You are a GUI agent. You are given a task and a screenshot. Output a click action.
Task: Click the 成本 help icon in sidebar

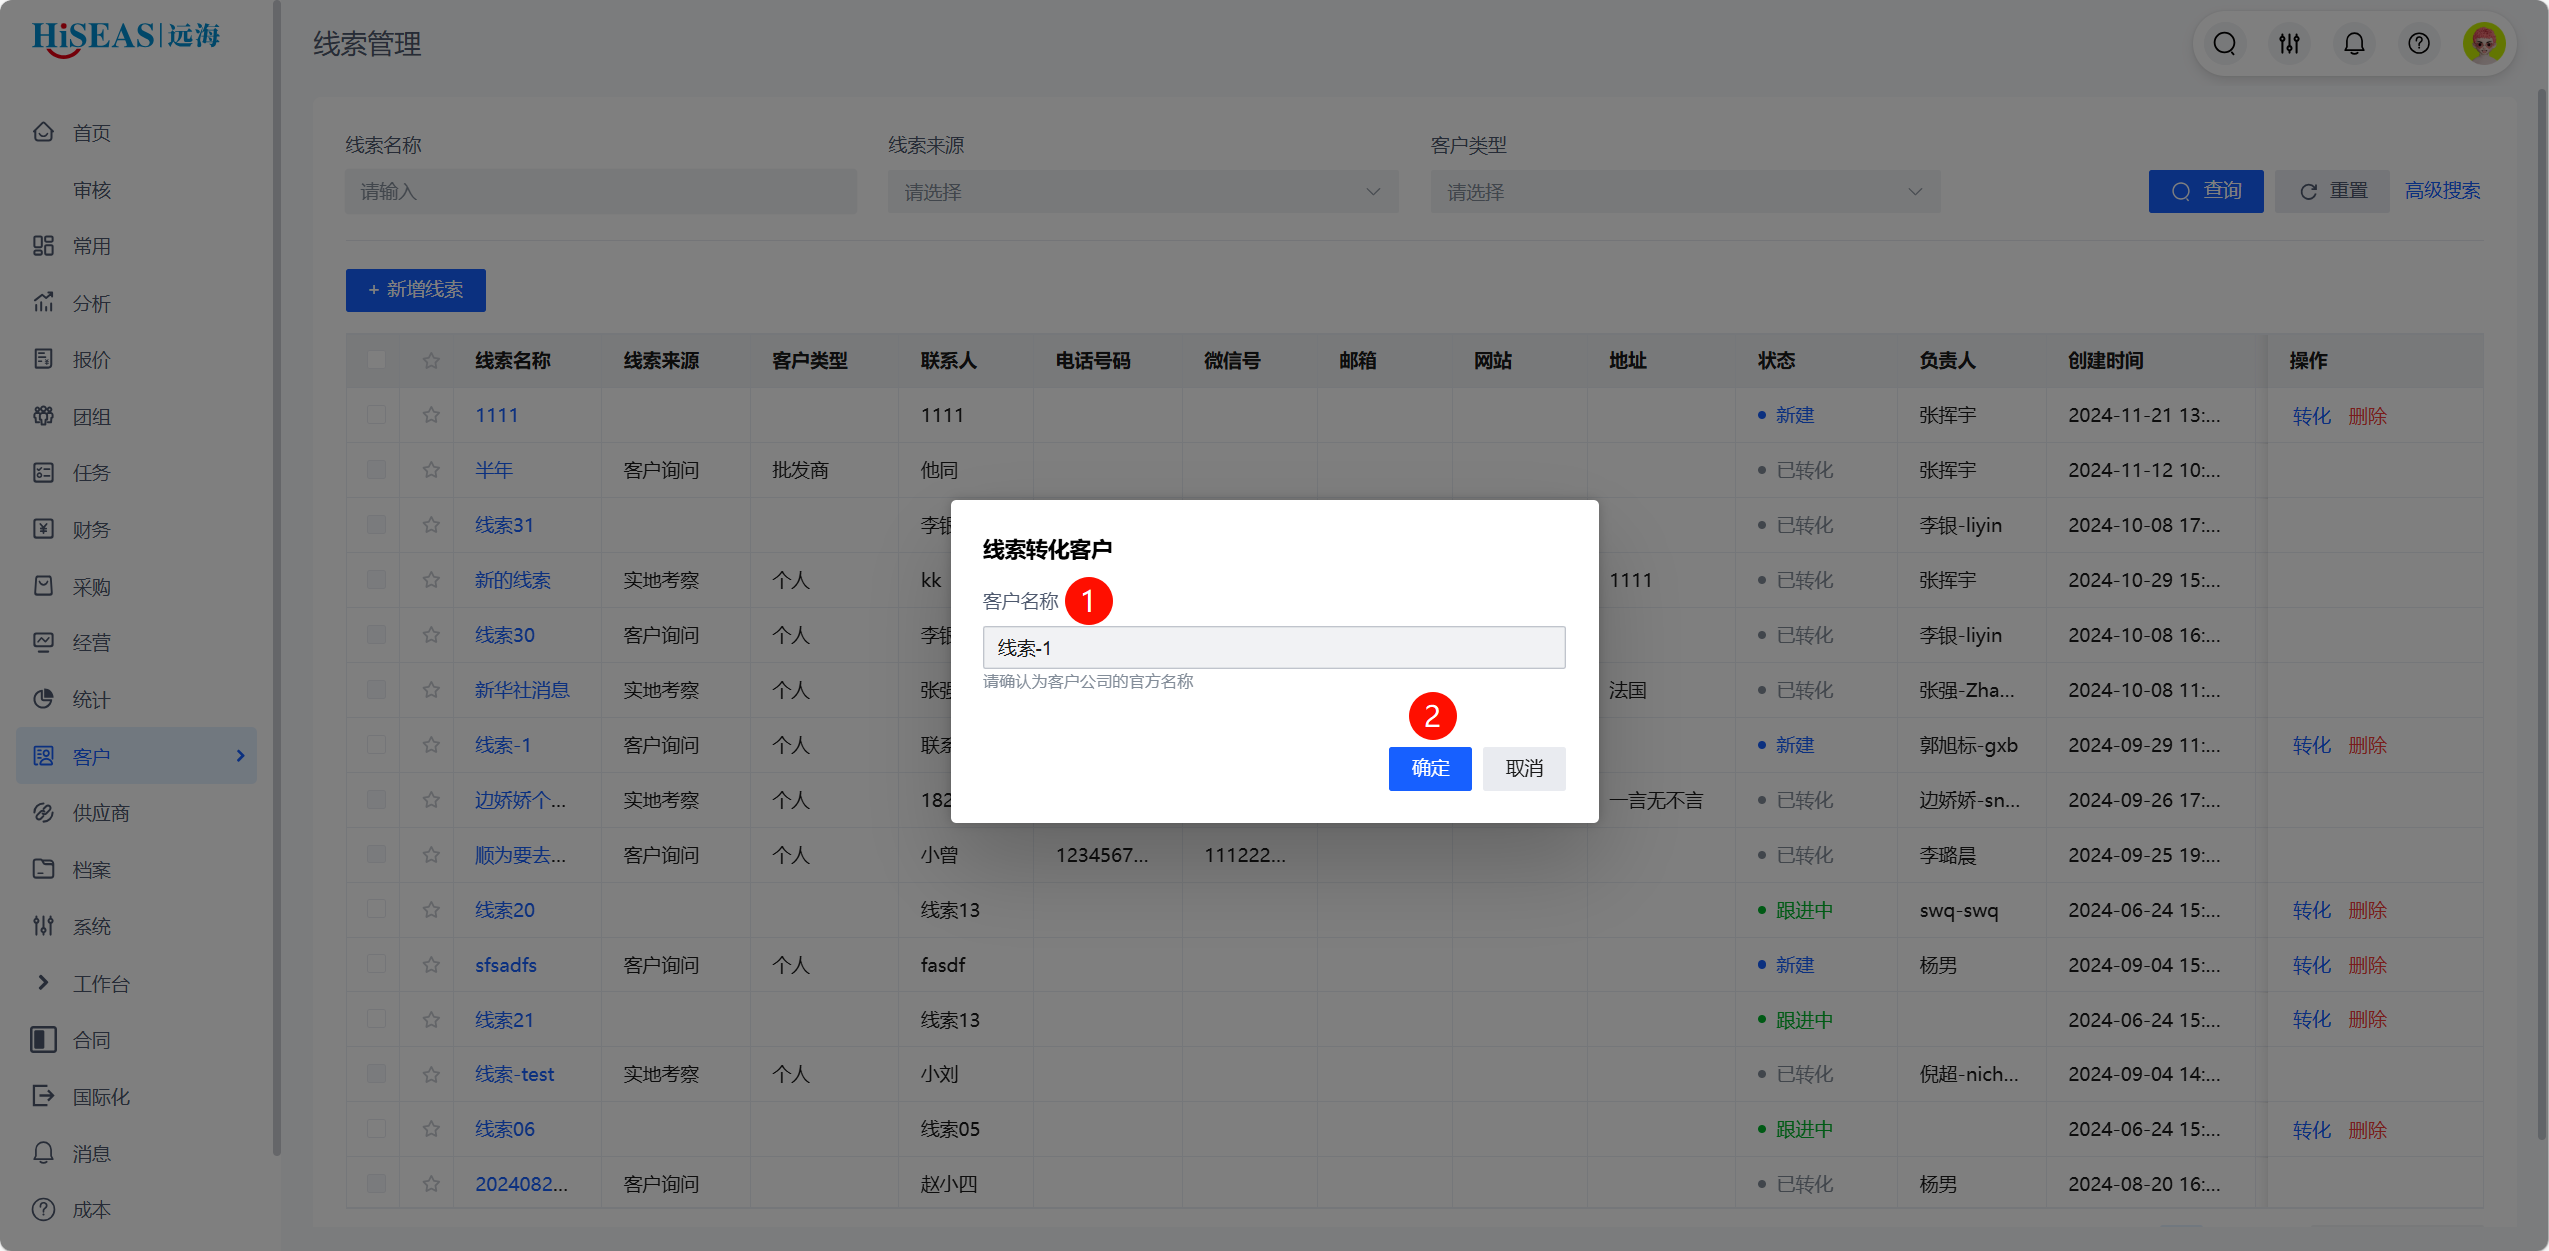43,1210
